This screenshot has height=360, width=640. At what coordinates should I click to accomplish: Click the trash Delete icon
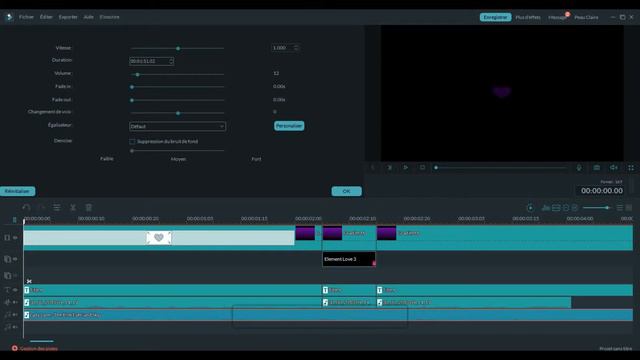tap(89, 208)
